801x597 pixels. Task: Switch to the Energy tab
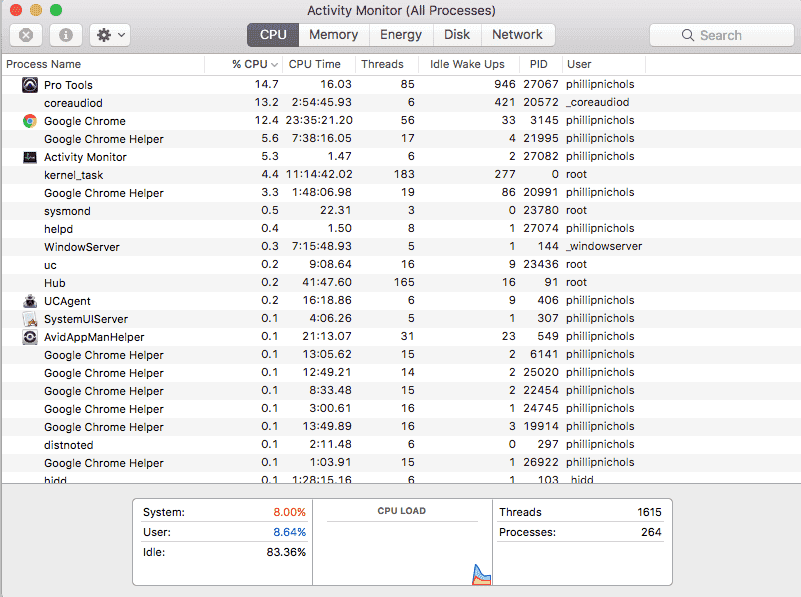click(401, 35)
